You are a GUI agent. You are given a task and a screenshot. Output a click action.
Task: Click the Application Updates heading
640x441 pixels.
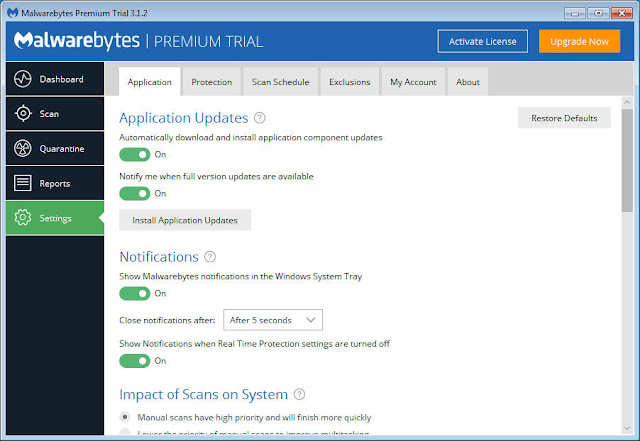(x=184, y=118)
